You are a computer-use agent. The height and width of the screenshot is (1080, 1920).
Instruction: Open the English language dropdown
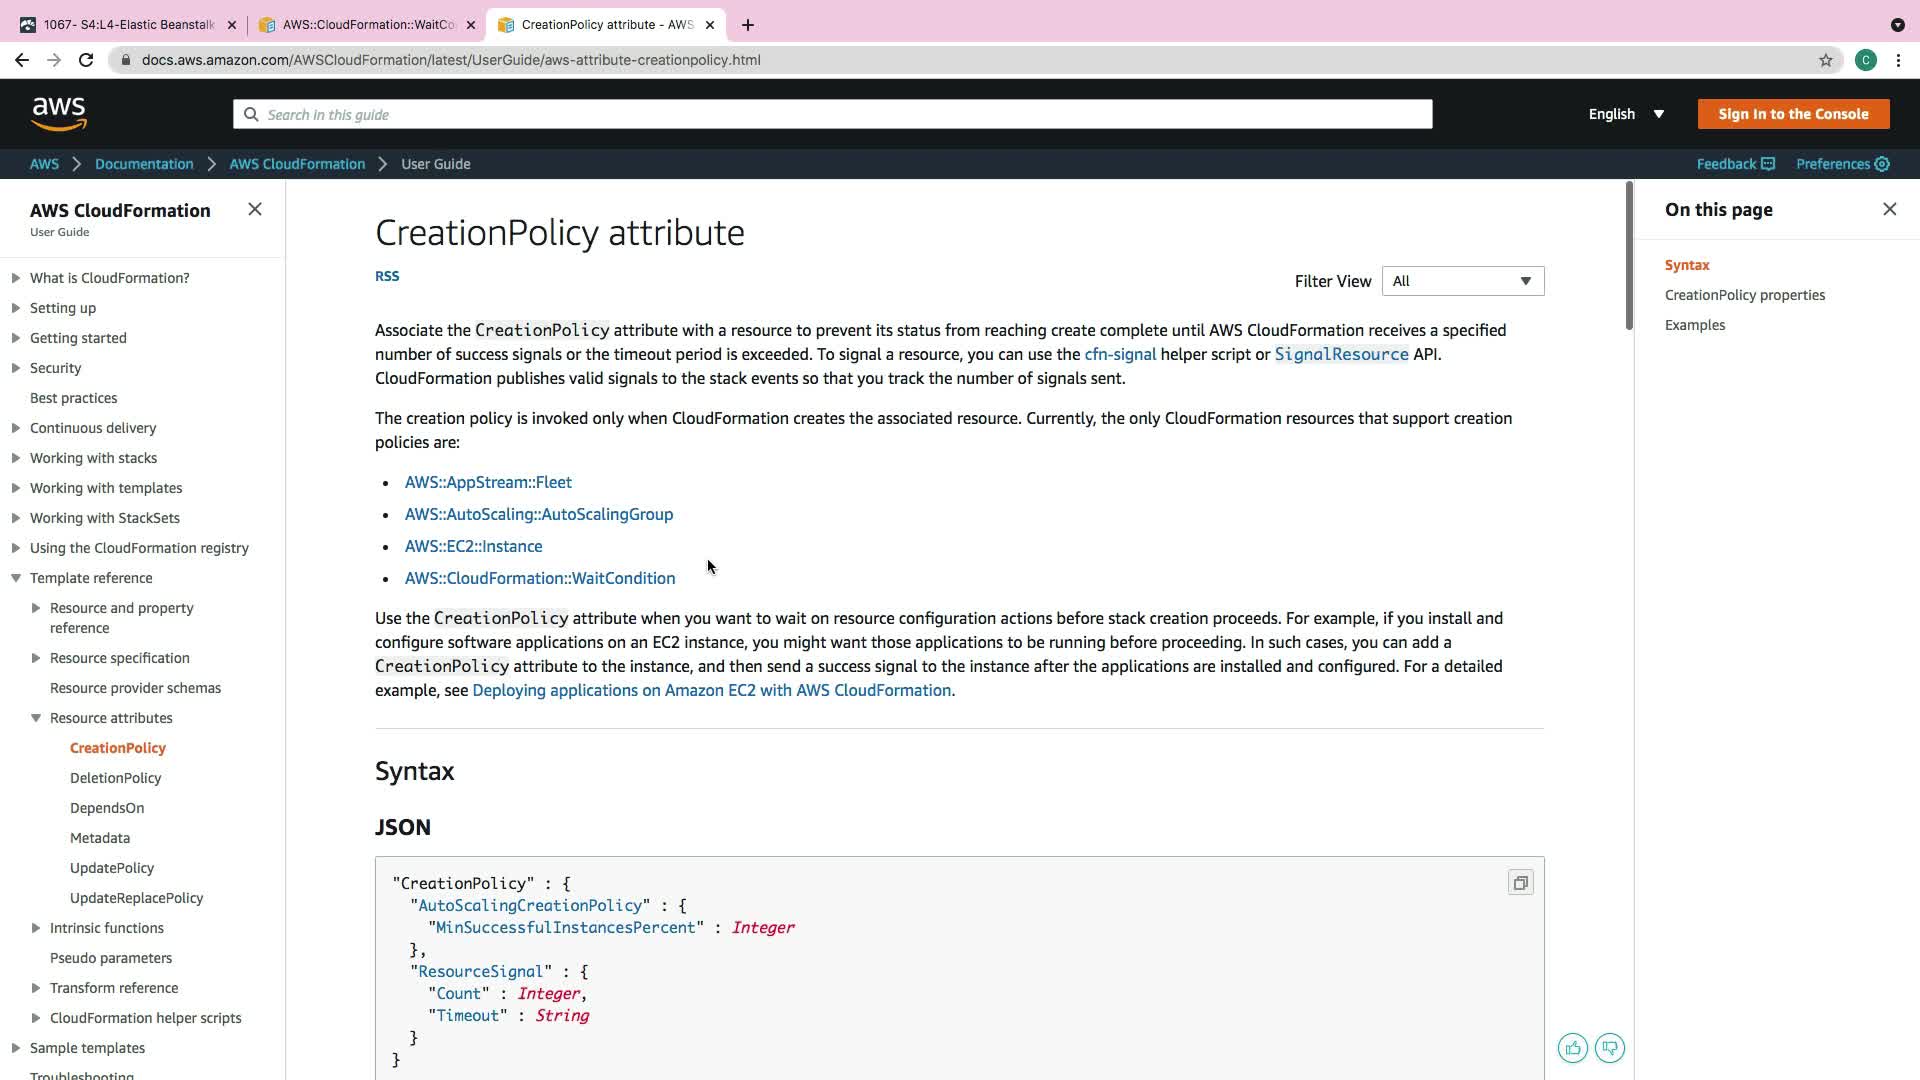[x=1625, y=114]
